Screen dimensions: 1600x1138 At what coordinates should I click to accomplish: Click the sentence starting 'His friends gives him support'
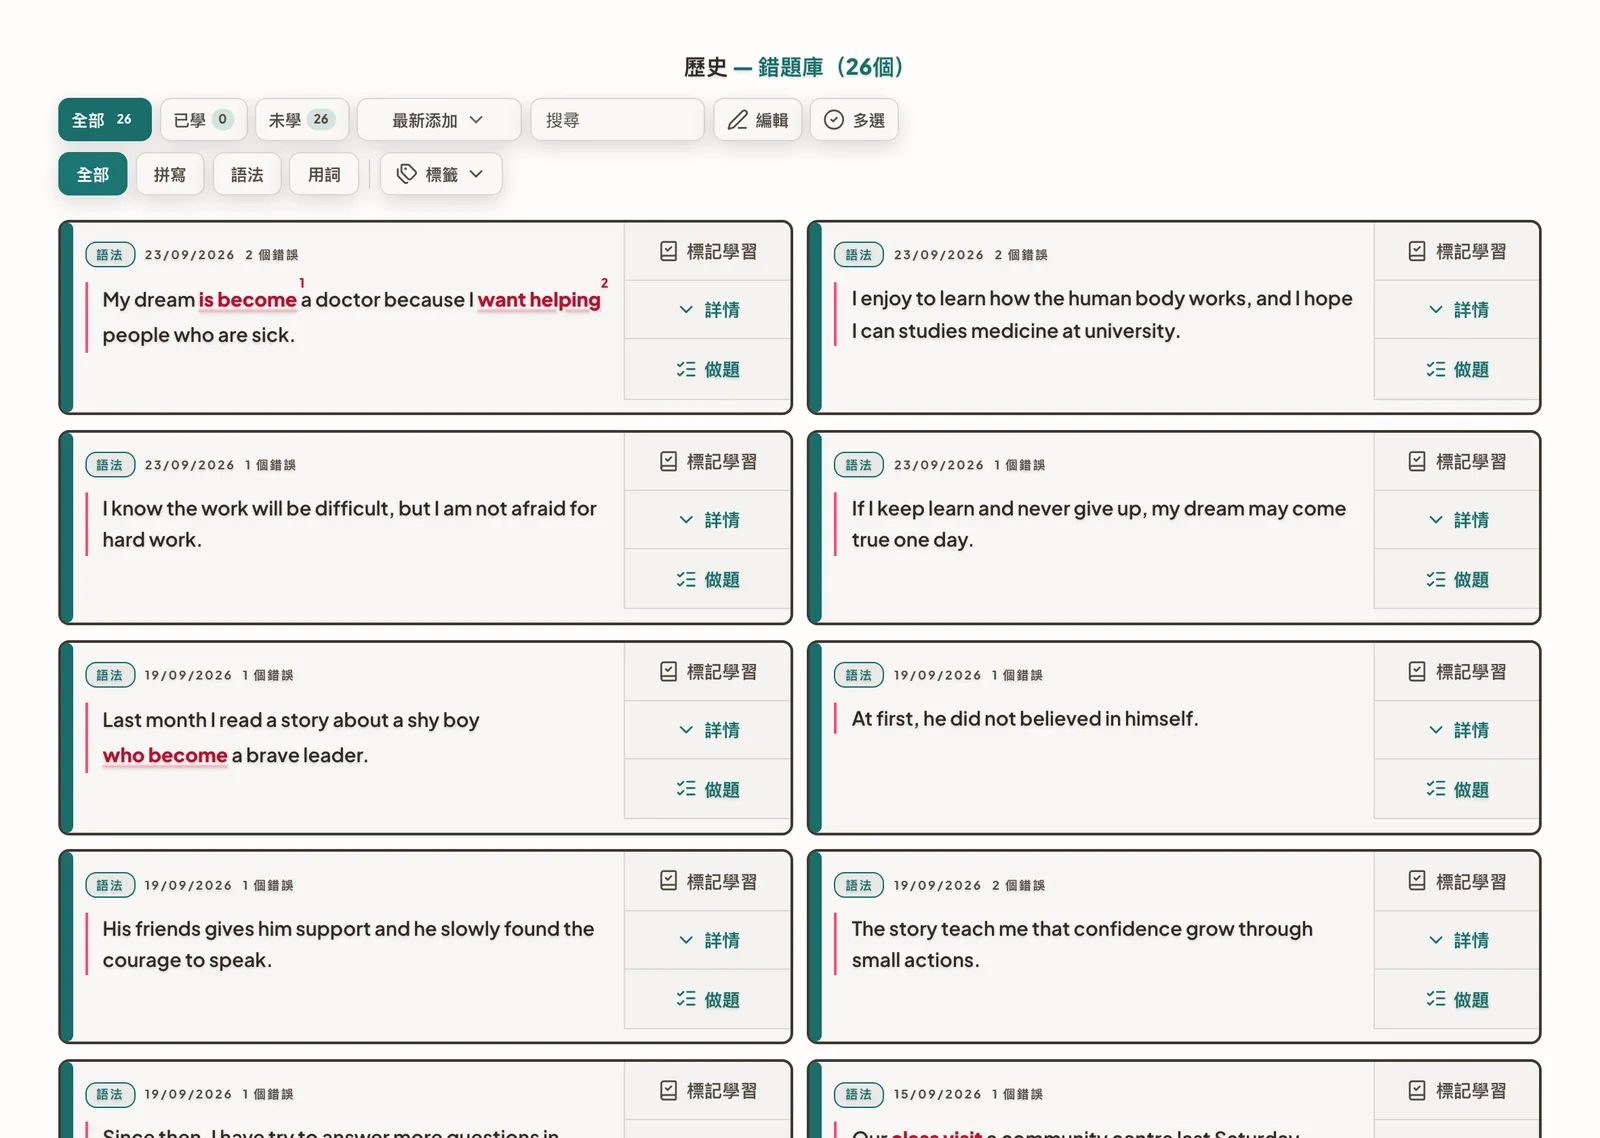click(x=348, y=944)
